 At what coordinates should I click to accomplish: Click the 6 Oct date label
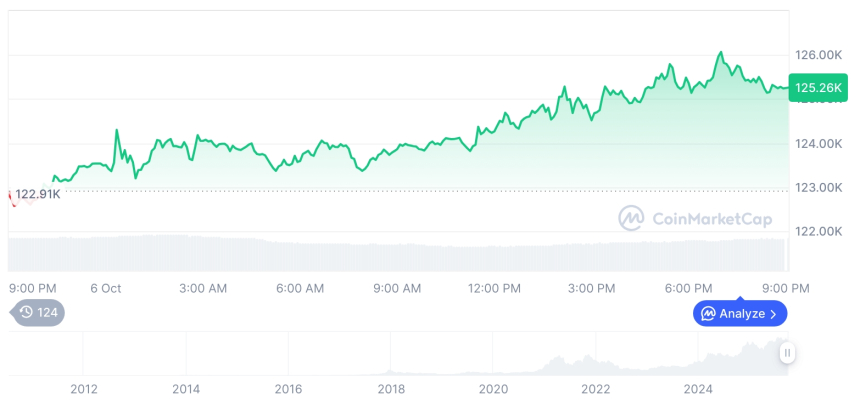coord(105,289)
